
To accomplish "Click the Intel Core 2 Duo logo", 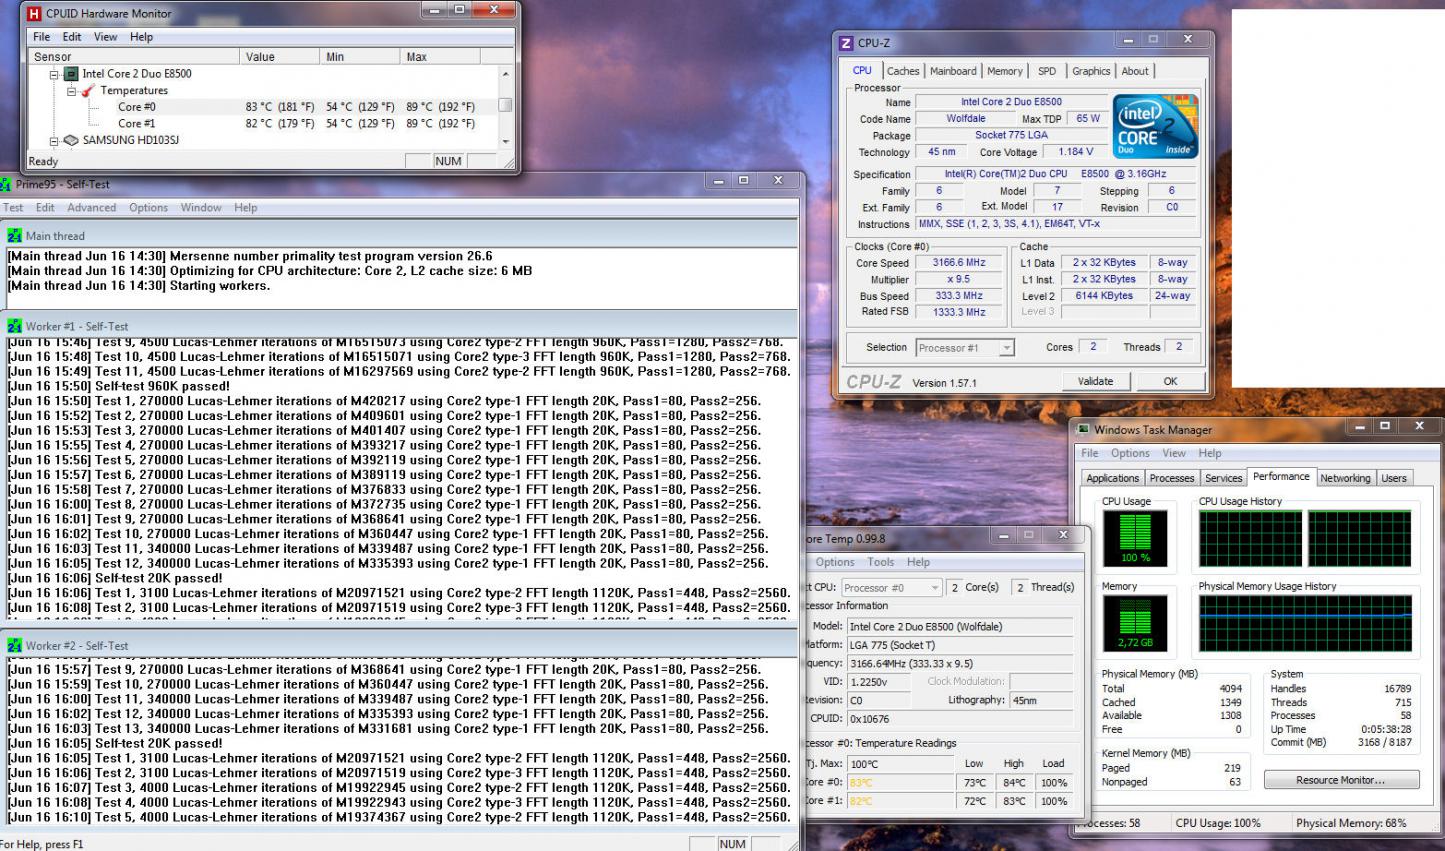I will [x=1155, y=126].
